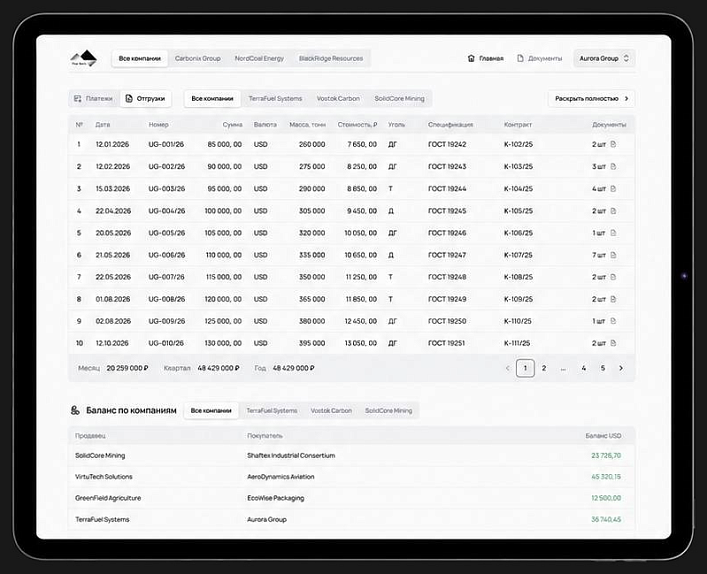
Task: Open Документы navigation link
Action: [x=540, y=58]
